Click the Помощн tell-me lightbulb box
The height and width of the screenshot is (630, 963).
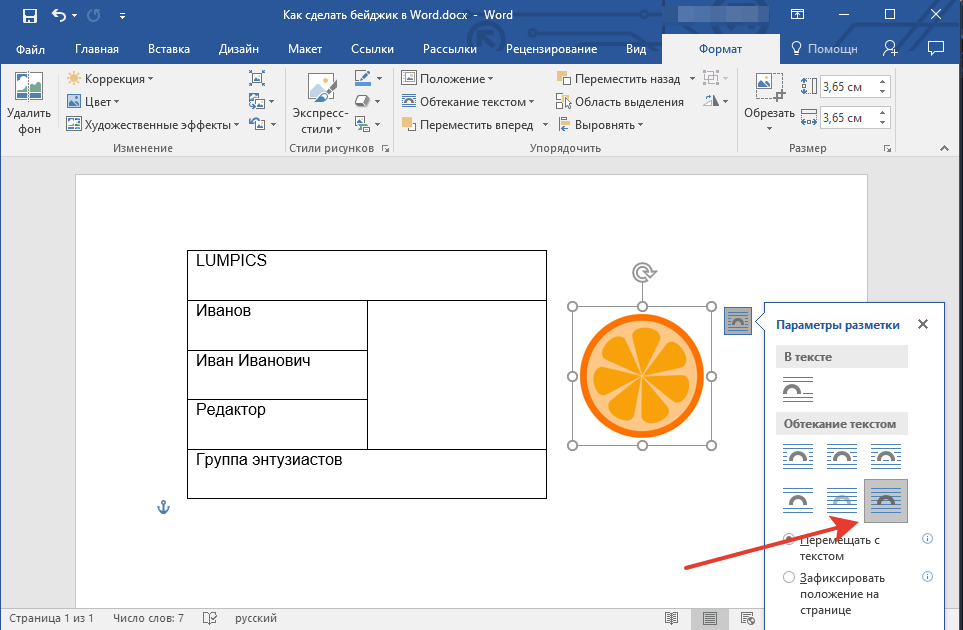824,49
